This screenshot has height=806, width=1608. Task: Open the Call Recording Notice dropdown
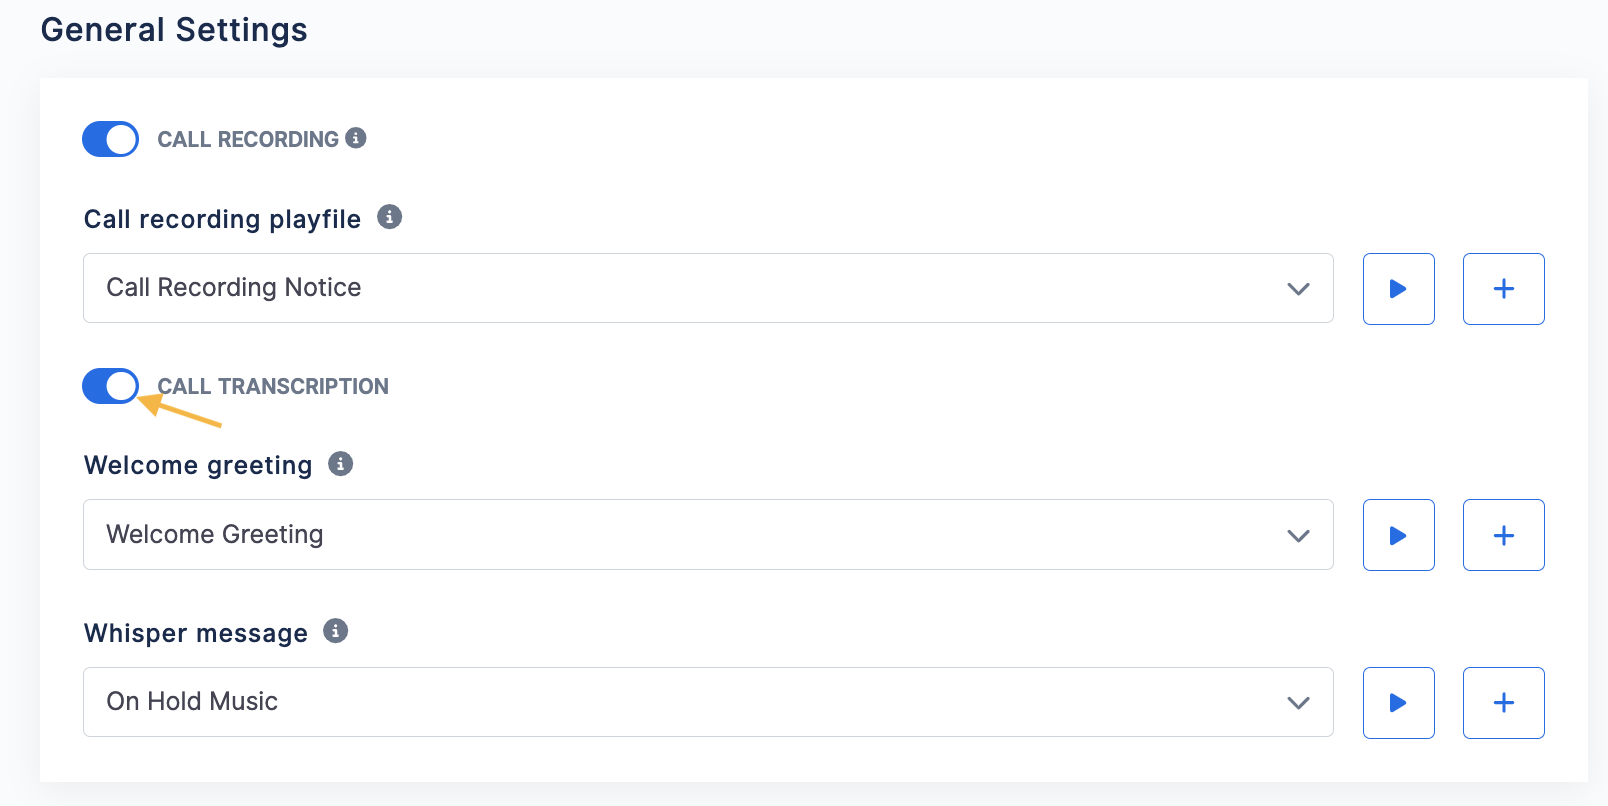[708, 288]
